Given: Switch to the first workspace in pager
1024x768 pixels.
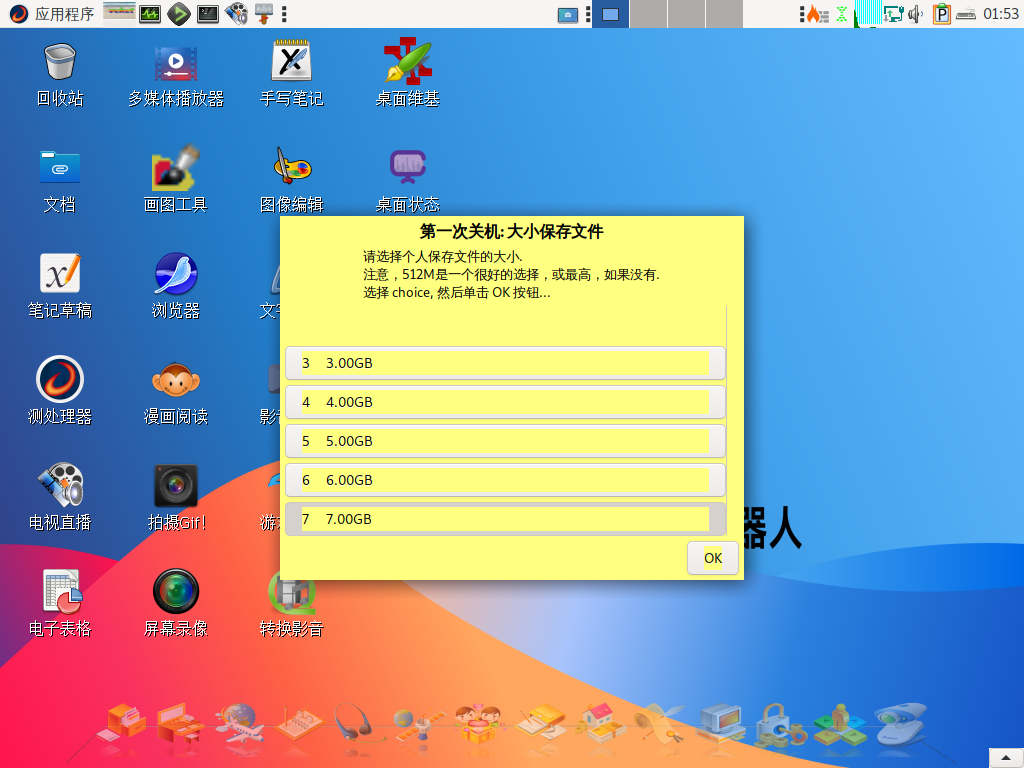Looking at the screenshot, I should click(610, 14).
